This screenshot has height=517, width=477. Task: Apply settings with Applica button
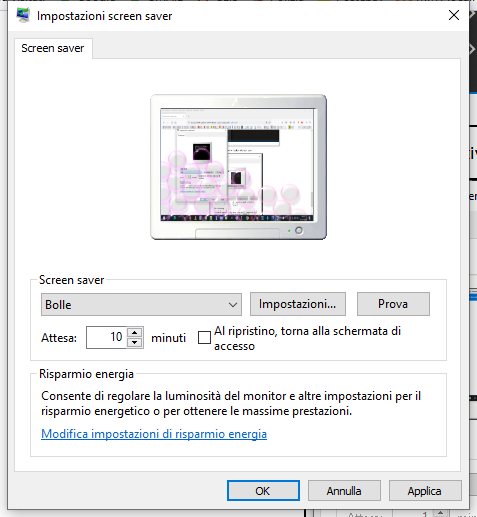point(425,491)
